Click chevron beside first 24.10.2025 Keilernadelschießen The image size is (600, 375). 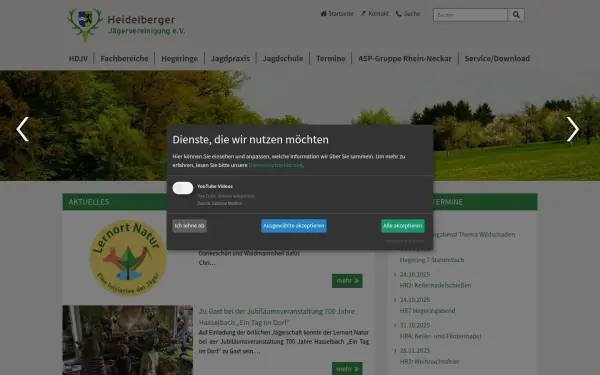point(395,274)
